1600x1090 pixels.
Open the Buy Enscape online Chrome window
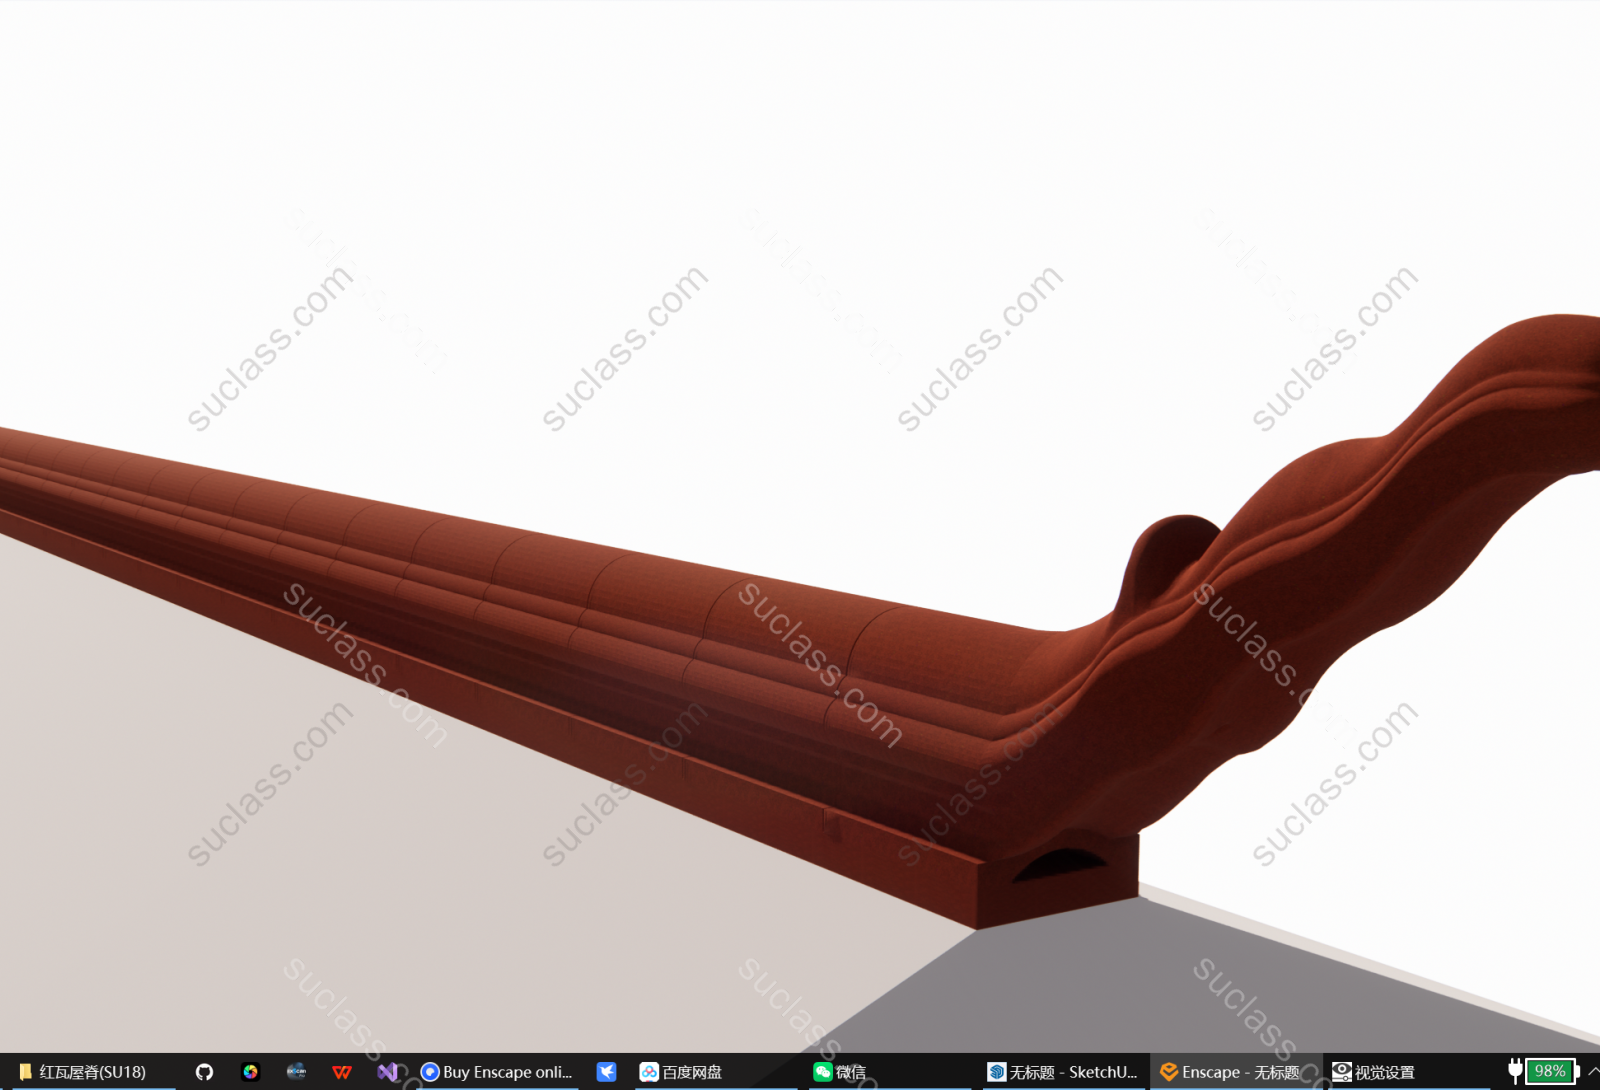(497, 1072)
